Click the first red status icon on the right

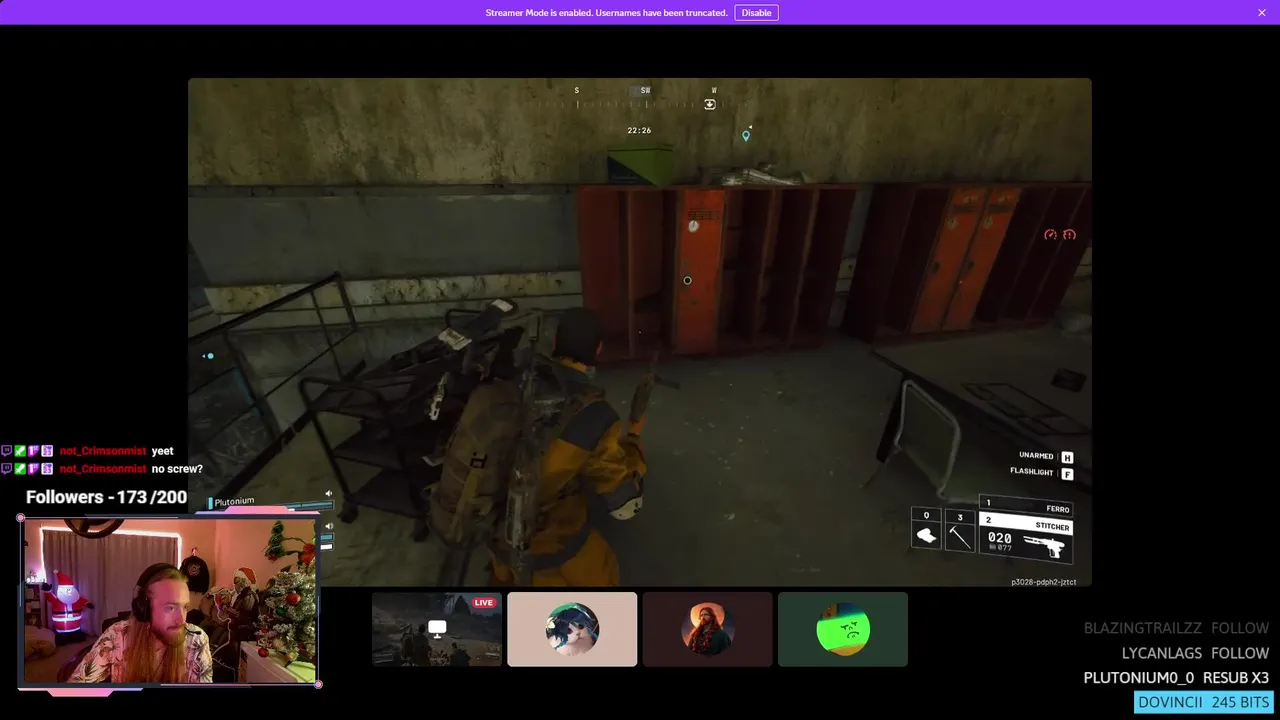coord(1050,234)
